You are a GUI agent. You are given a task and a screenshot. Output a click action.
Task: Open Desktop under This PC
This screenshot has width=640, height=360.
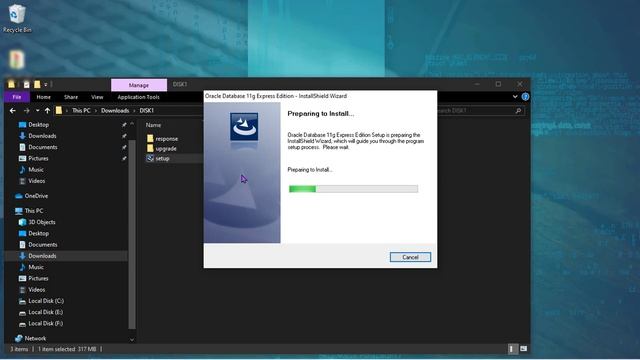pos(38,233)
